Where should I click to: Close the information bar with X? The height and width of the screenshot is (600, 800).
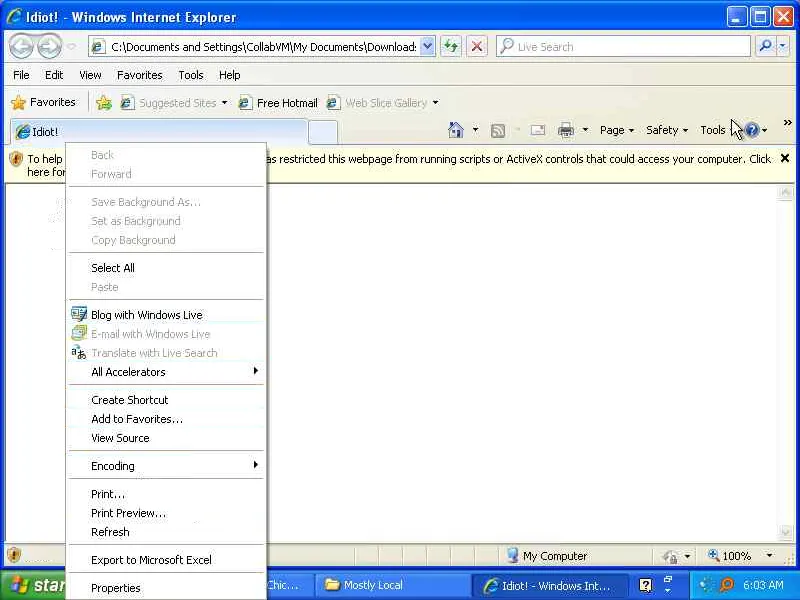pyautogui.click(x=785, y=159)
